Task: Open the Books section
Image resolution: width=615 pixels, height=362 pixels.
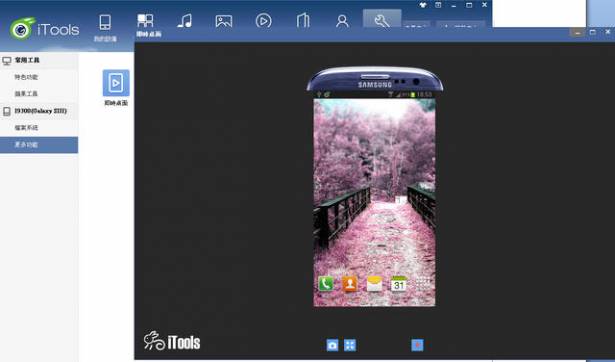Action: (x=303, y=21)
